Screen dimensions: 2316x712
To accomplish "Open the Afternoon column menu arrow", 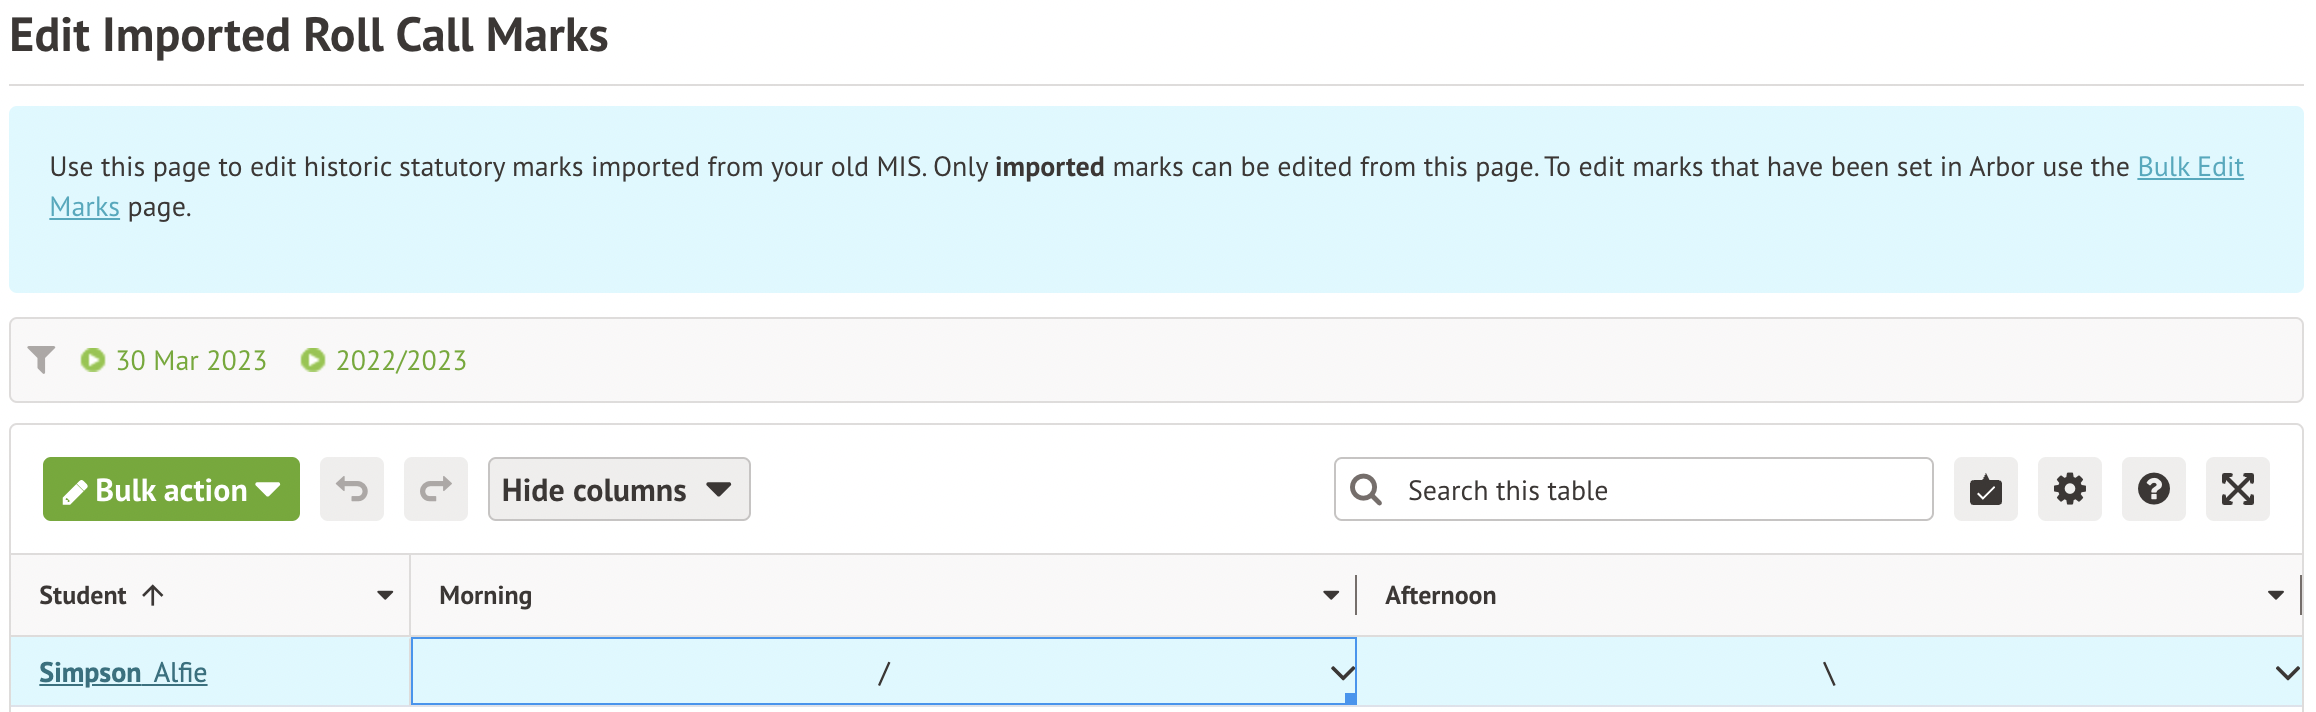I will point(2276,596).
